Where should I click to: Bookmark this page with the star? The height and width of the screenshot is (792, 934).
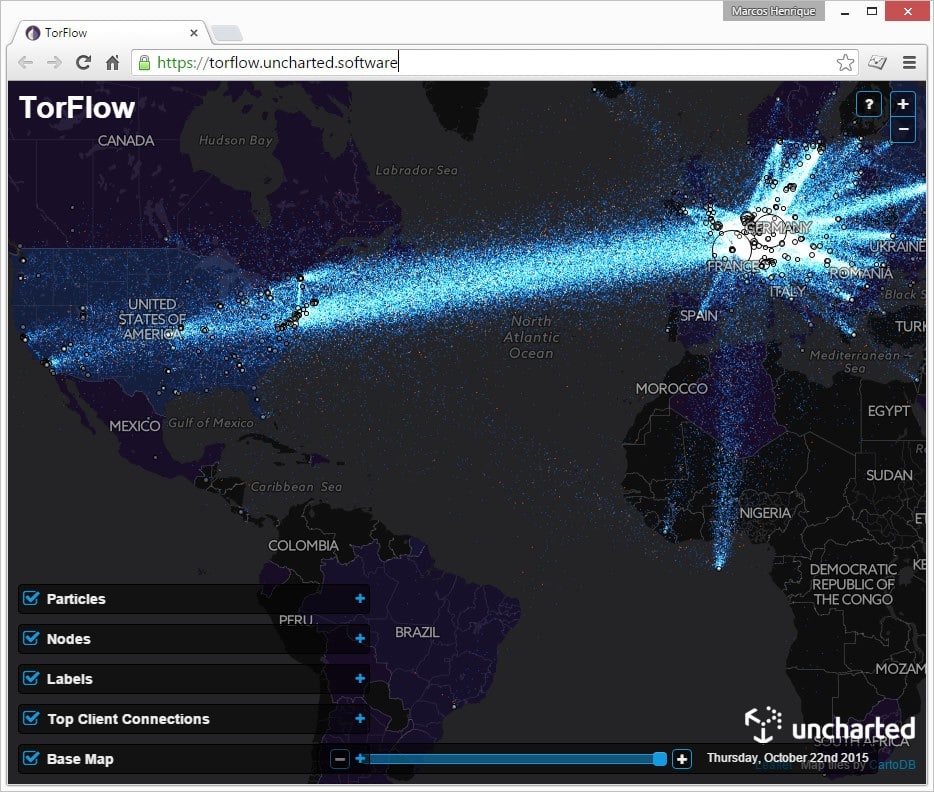845,63
